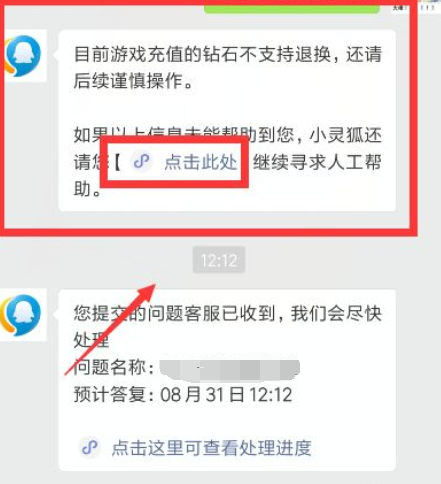Tap the link icon before 点击这里可查看处理进度
Screen dimensions: 441x484
click(90, 447)
